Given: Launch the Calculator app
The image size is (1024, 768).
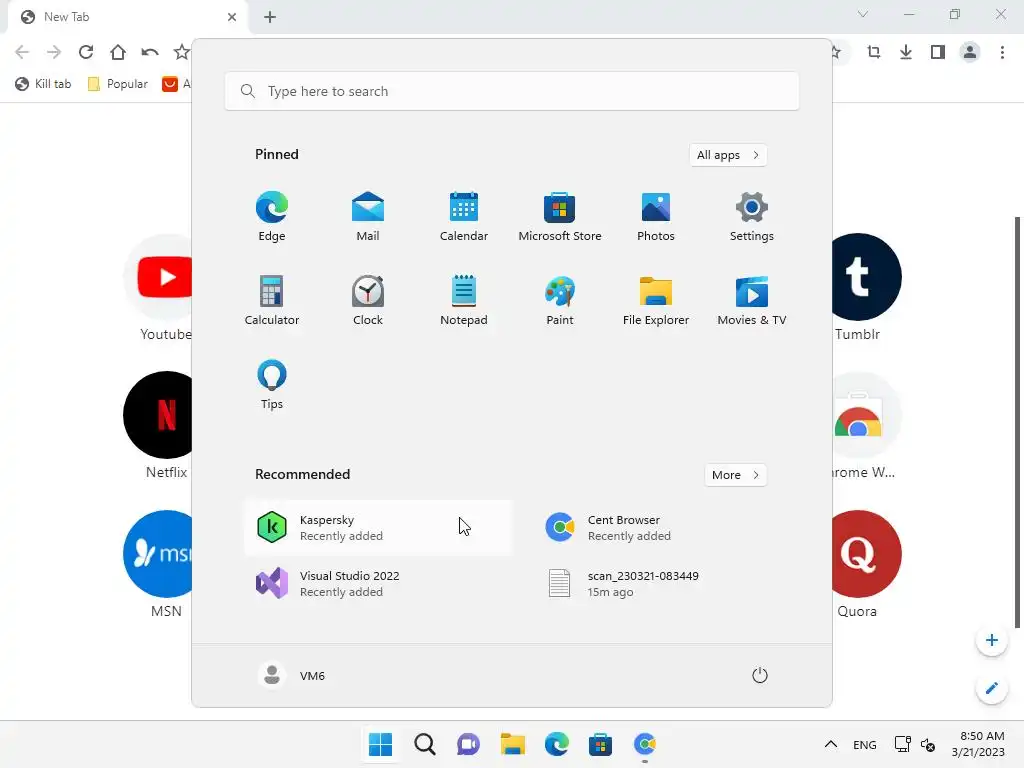Looking at the screenshot, I should [272, 300].
